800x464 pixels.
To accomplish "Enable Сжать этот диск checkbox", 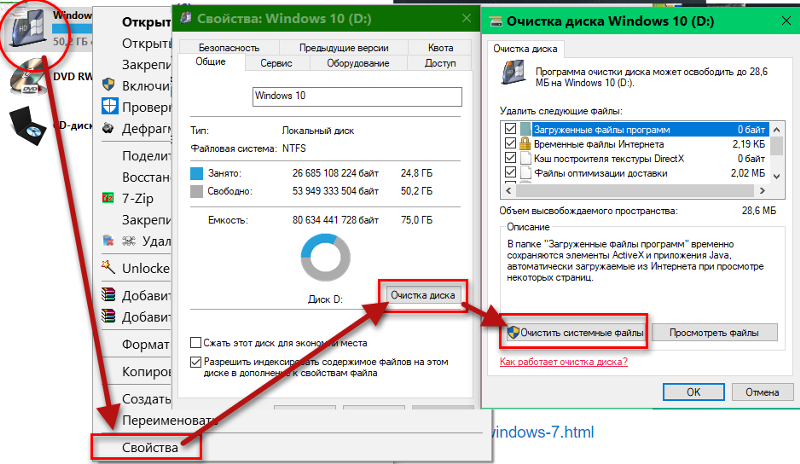I will pyautogui.click(x=195, y=343).
